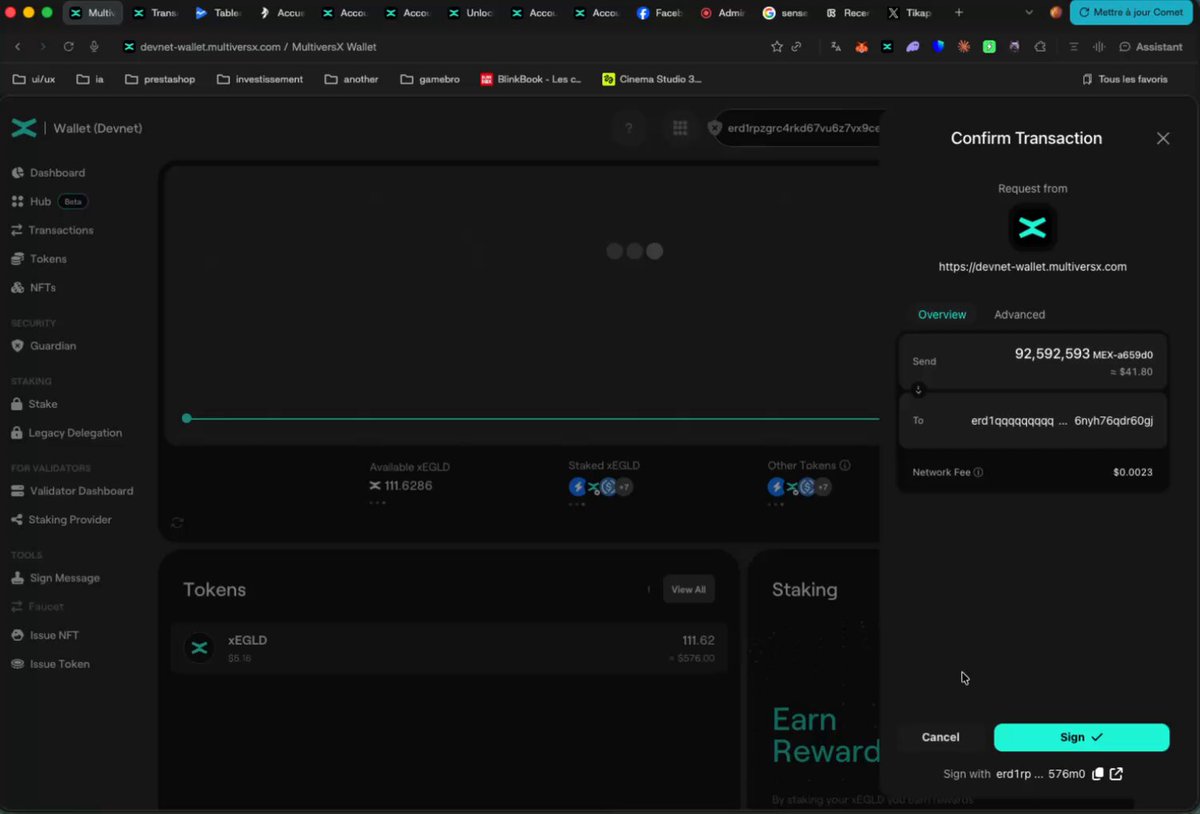This screenshot has width=1200, height=814.
Task: Open the Assistant in the browser toolbar
Action: click(x=1151, y=47)
